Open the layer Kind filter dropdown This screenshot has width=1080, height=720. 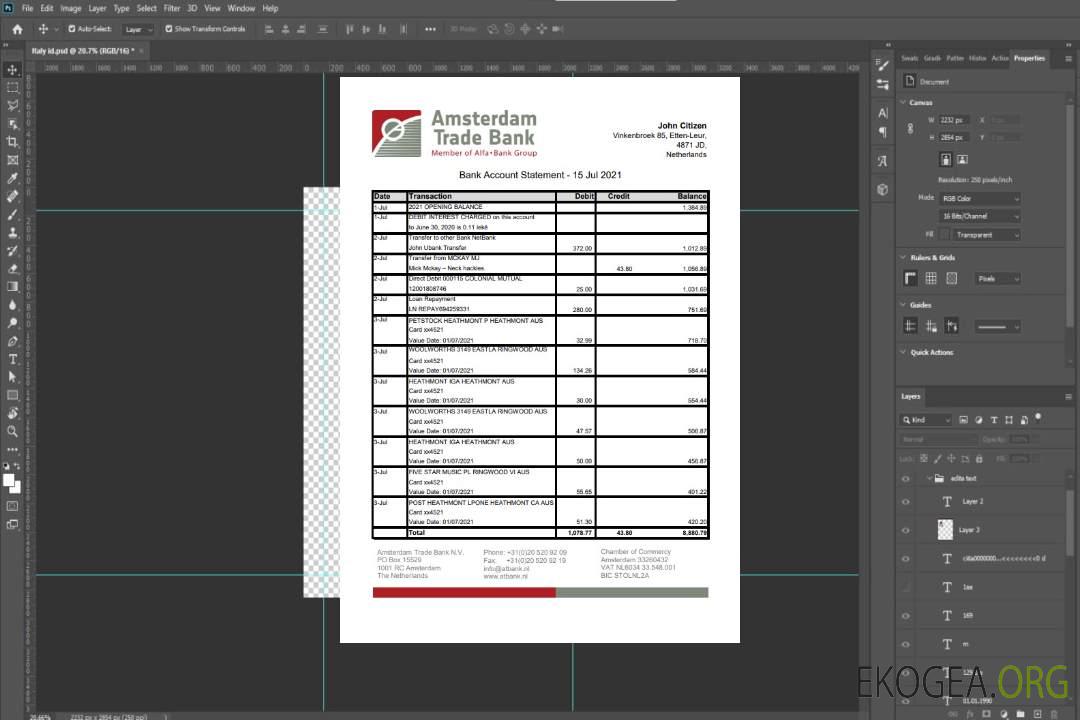point(926,420)
